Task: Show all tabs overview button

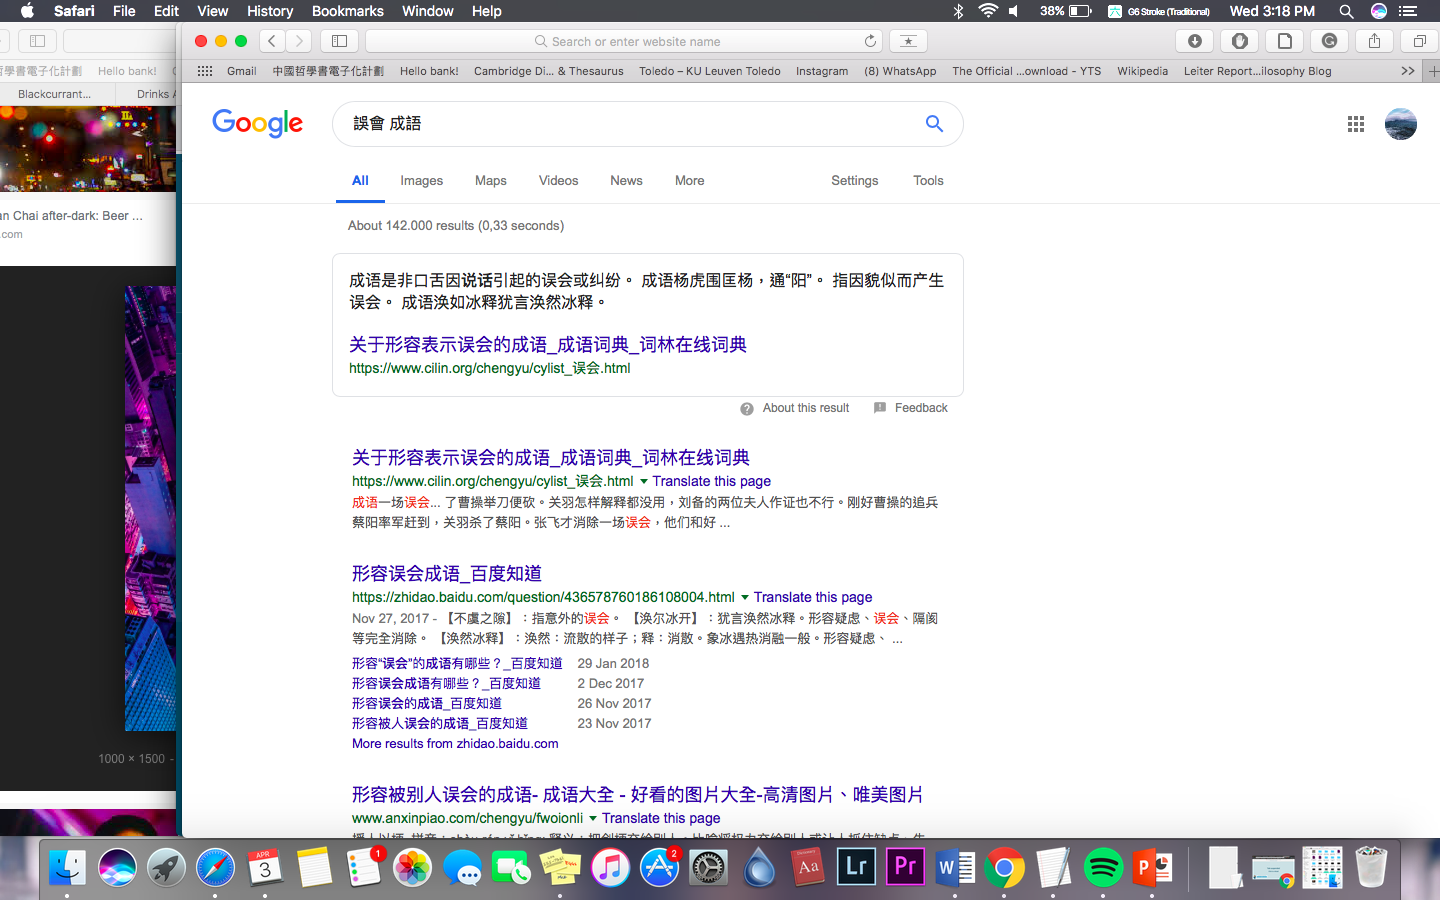Action: click(1419, 41)
